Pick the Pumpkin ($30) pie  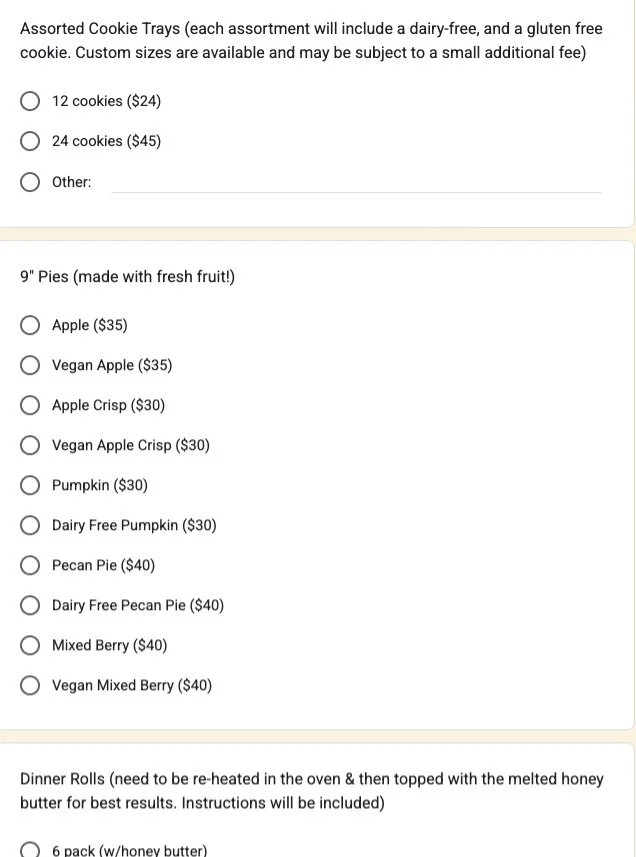coord(31,485)
